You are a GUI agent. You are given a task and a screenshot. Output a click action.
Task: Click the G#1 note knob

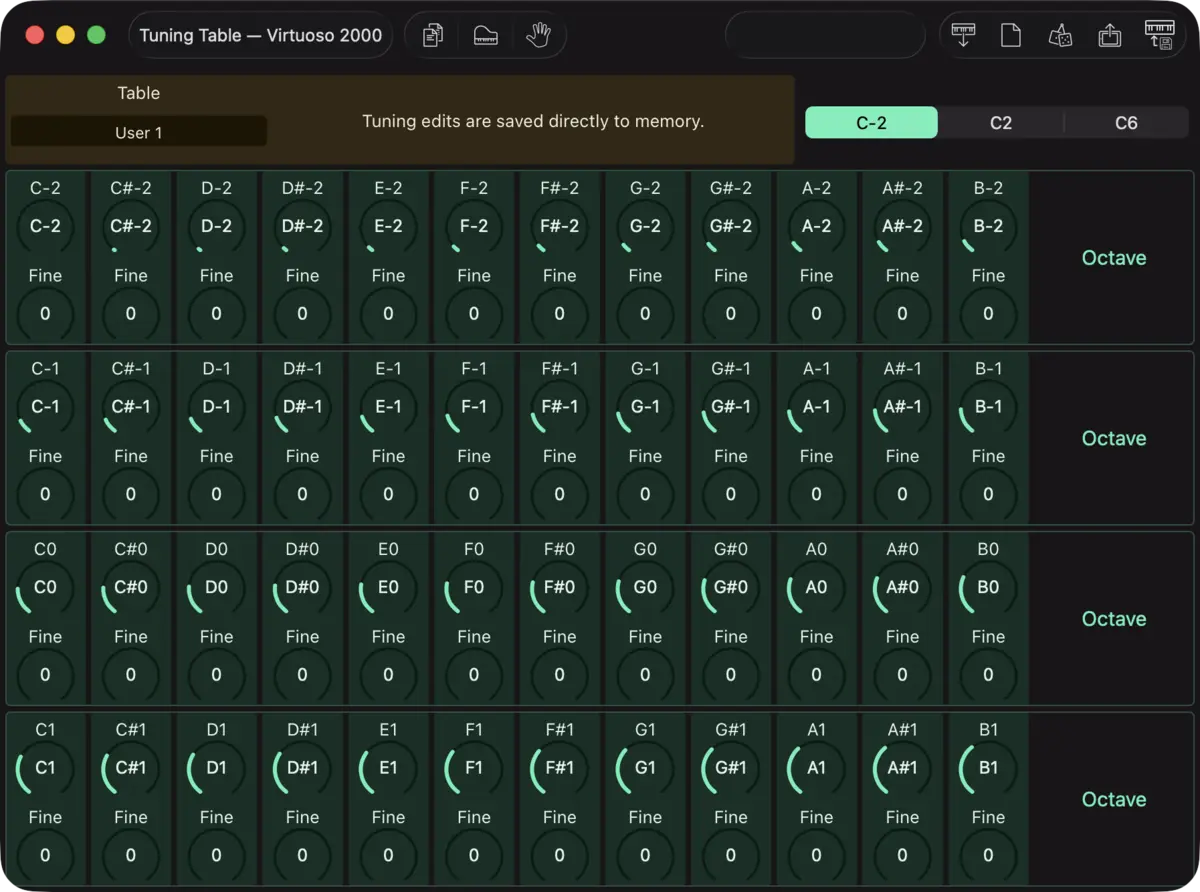click(x=731, y=767)
